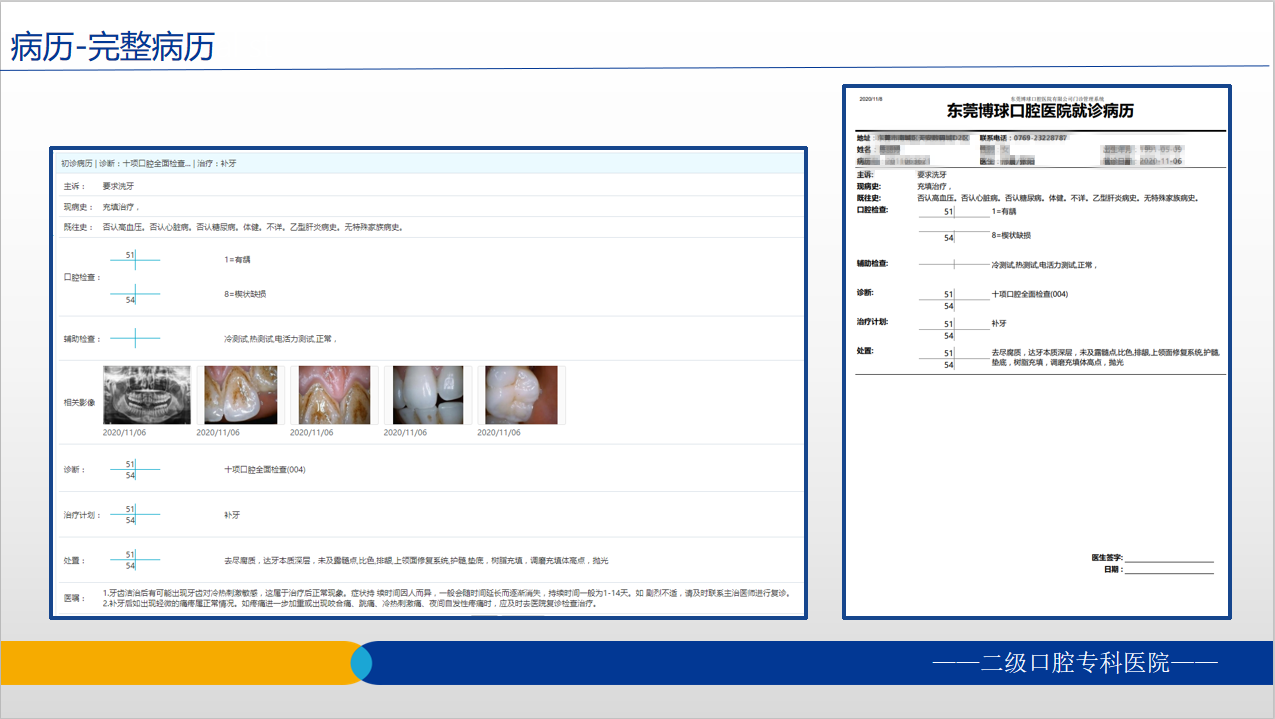Click the 既往史 text in the left record
This screenshot has width=1275, height=719.
click(x=252, y=227)
